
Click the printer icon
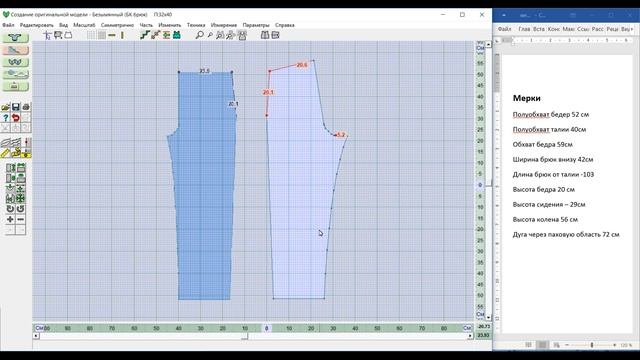pos(26,107)
